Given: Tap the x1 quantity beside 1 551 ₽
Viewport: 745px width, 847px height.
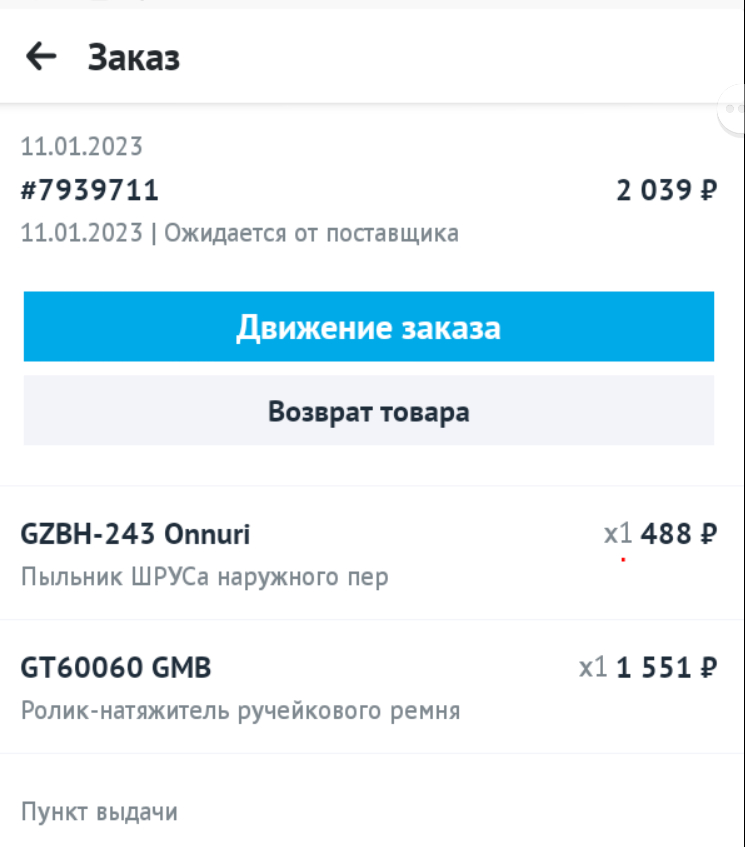Looking at the screenshot, I should point(593,668).
